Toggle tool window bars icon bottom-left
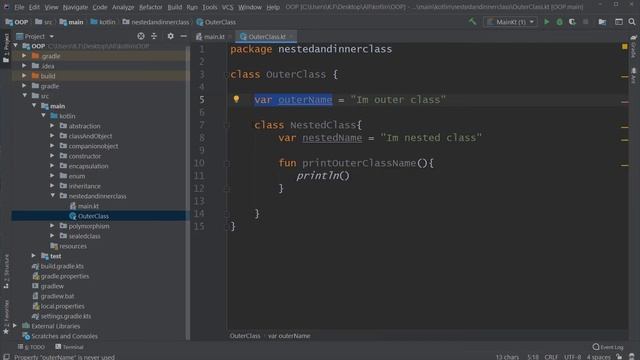Screen dimensions: 640x360 point(6,357)
